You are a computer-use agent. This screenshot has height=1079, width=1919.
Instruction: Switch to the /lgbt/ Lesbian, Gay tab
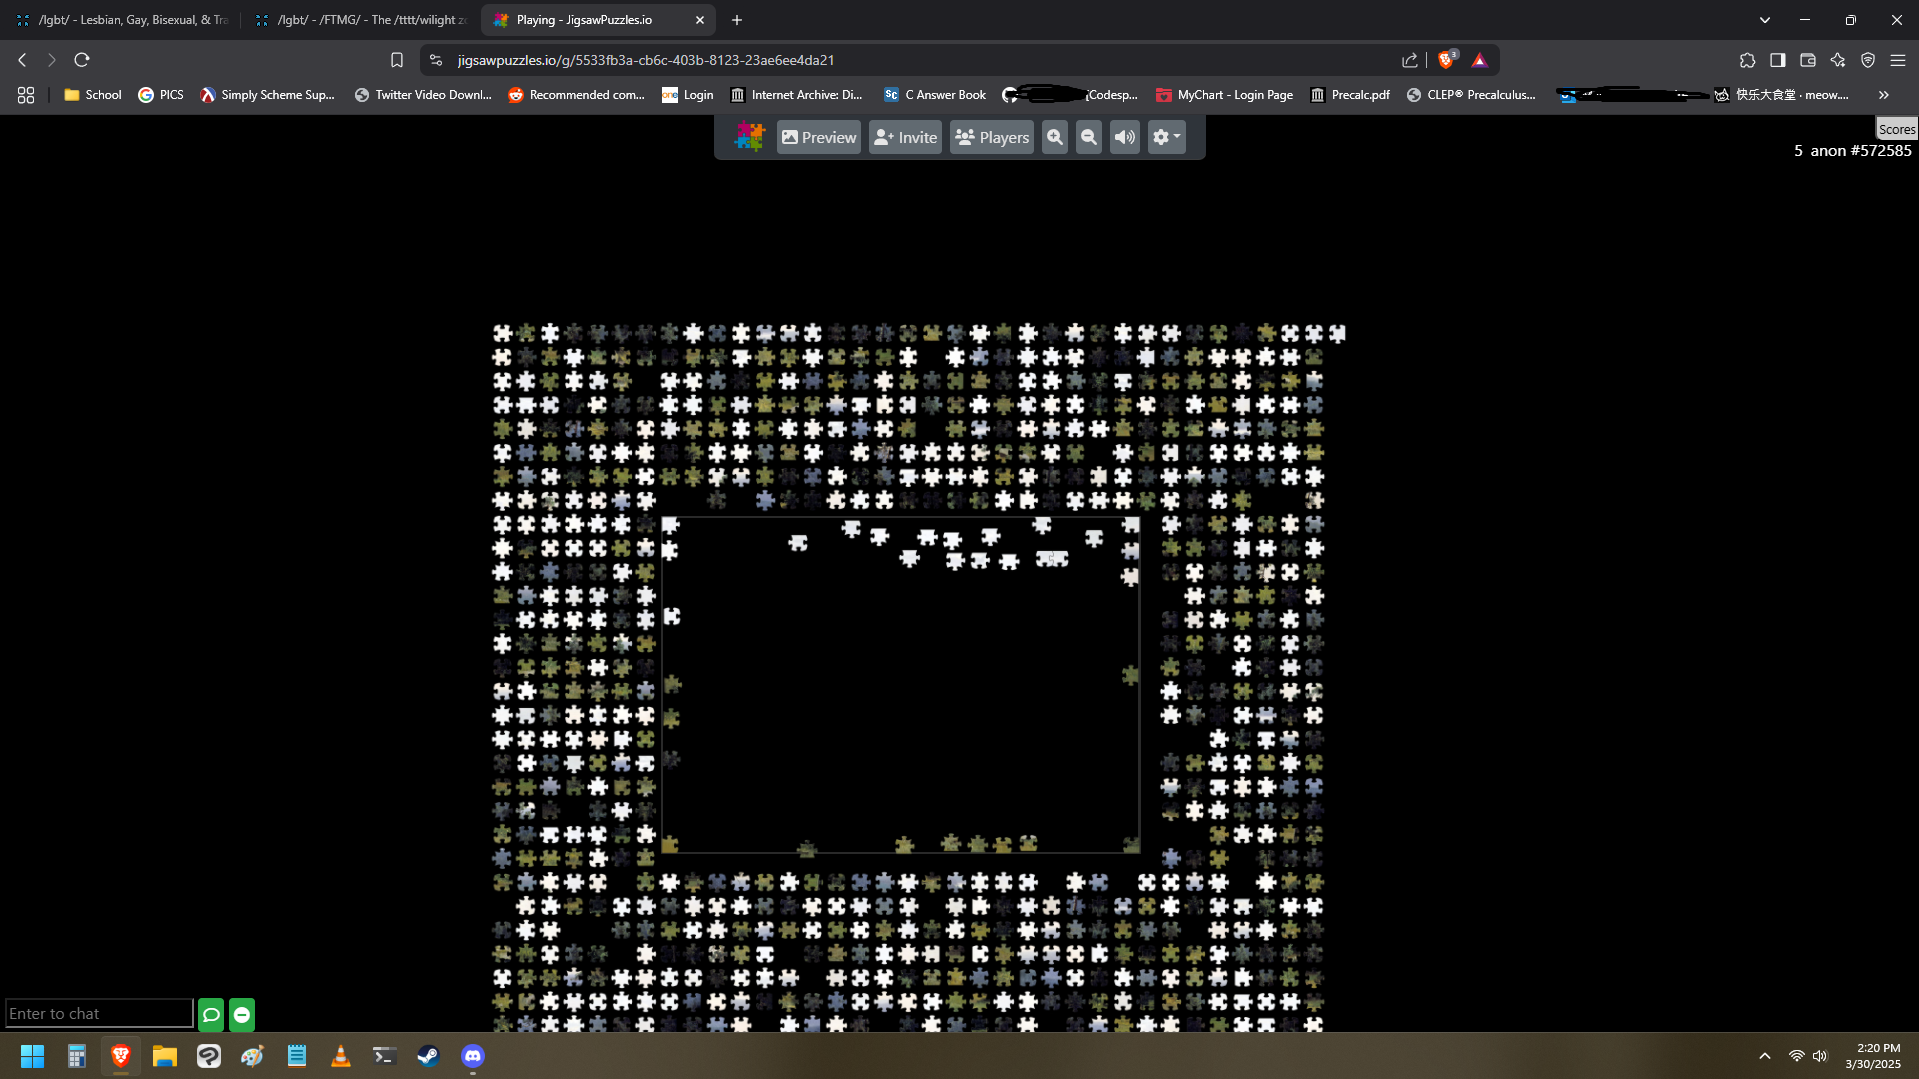click(x=122, y=20)
